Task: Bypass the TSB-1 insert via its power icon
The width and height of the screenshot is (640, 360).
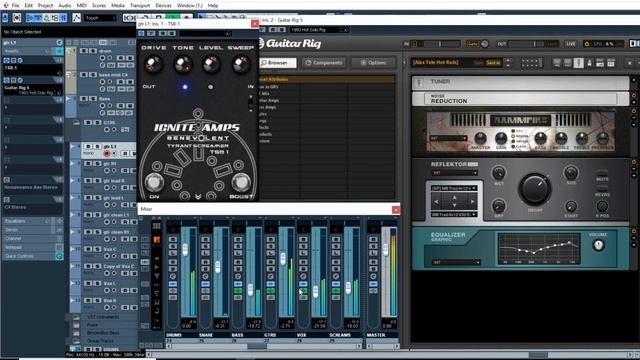Action: pos(6,60)
